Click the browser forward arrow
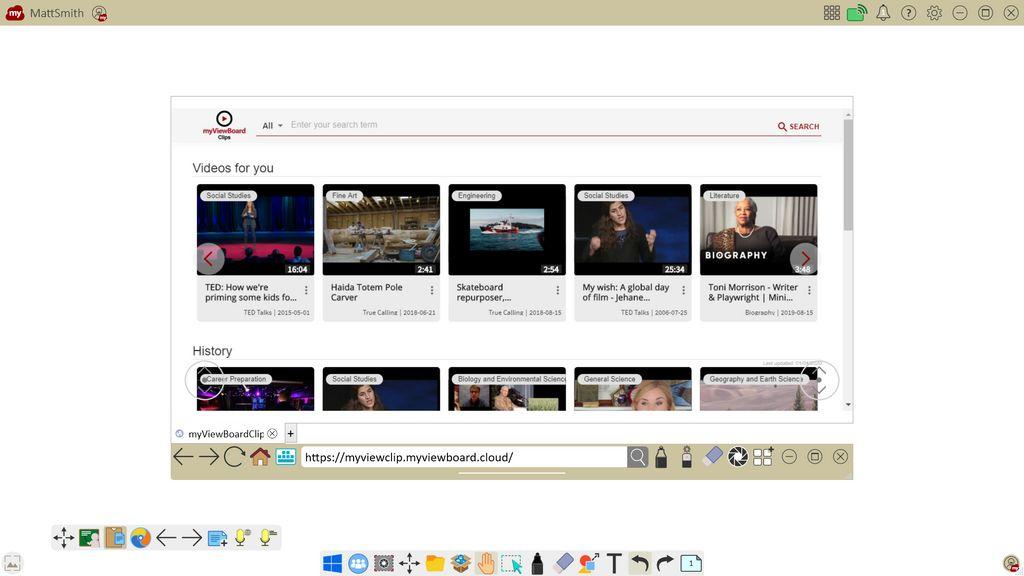This screenshot has width=1024, height=576. tap(209, 456)
